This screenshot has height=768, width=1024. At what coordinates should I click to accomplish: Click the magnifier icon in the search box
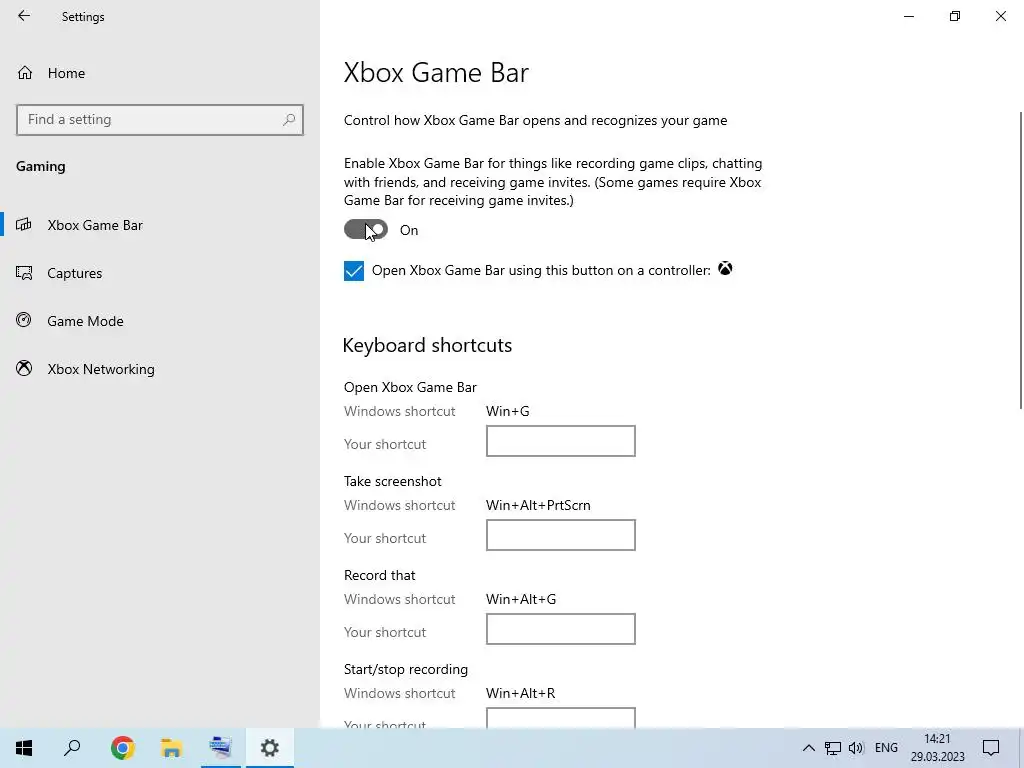pos(289,120)
